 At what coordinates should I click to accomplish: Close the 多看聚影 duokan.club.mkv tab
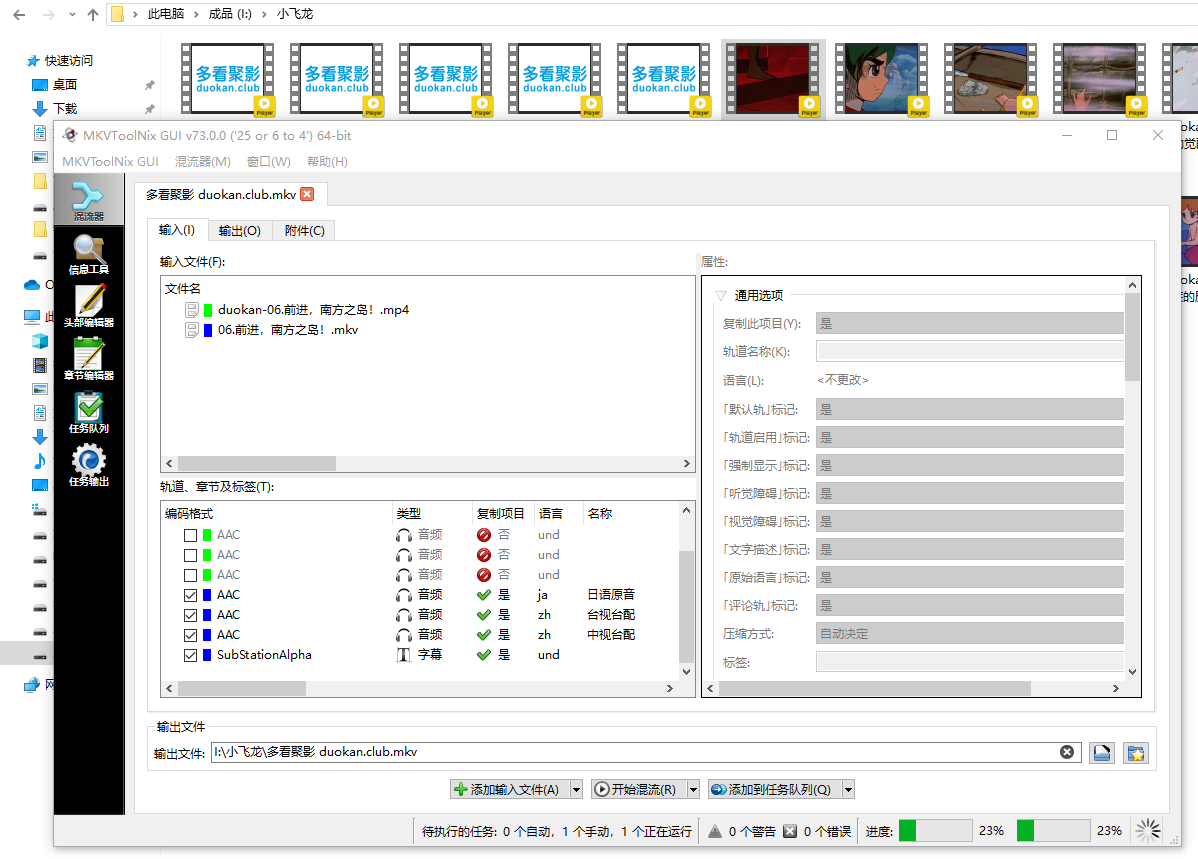(307, 194)
